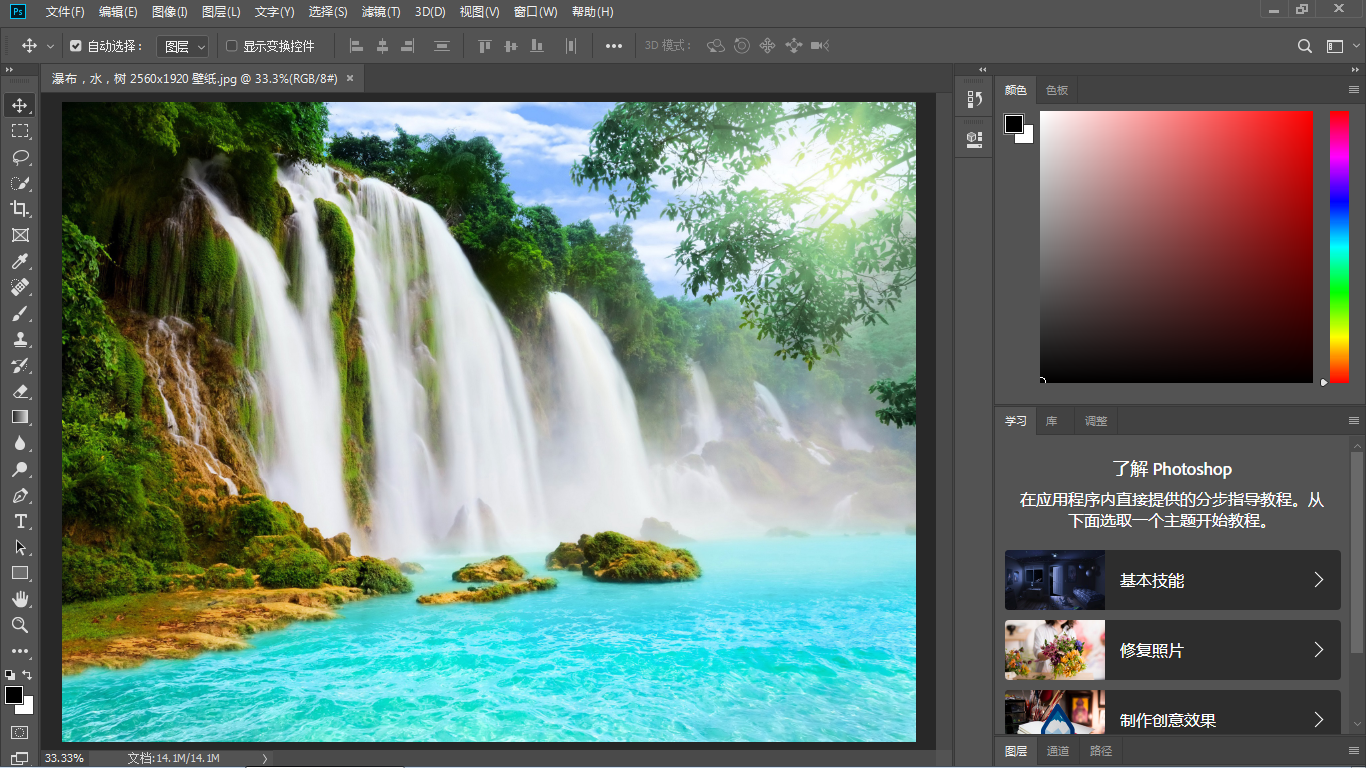The height and width of the screenshot is (768, 1366).
Task: Open the Edit Toolbar three-dots button
Action: click(20, 651)
